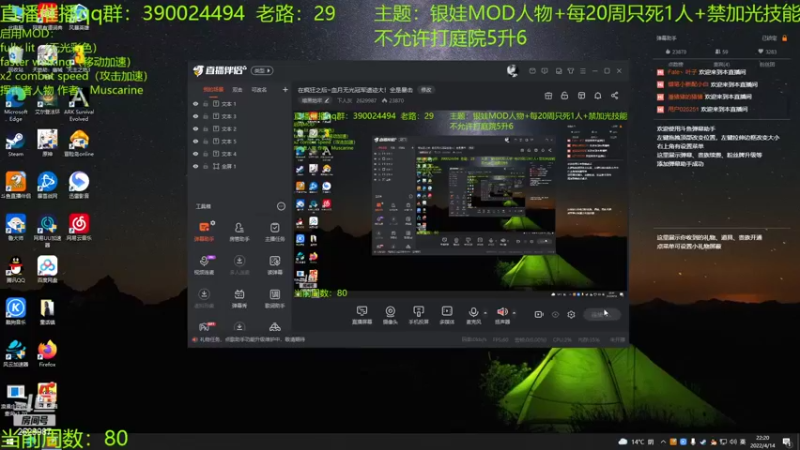The height and width of the screenshot is (450, 800).
Task: Switch to the third scene tab
Action: tap(259, 89)
